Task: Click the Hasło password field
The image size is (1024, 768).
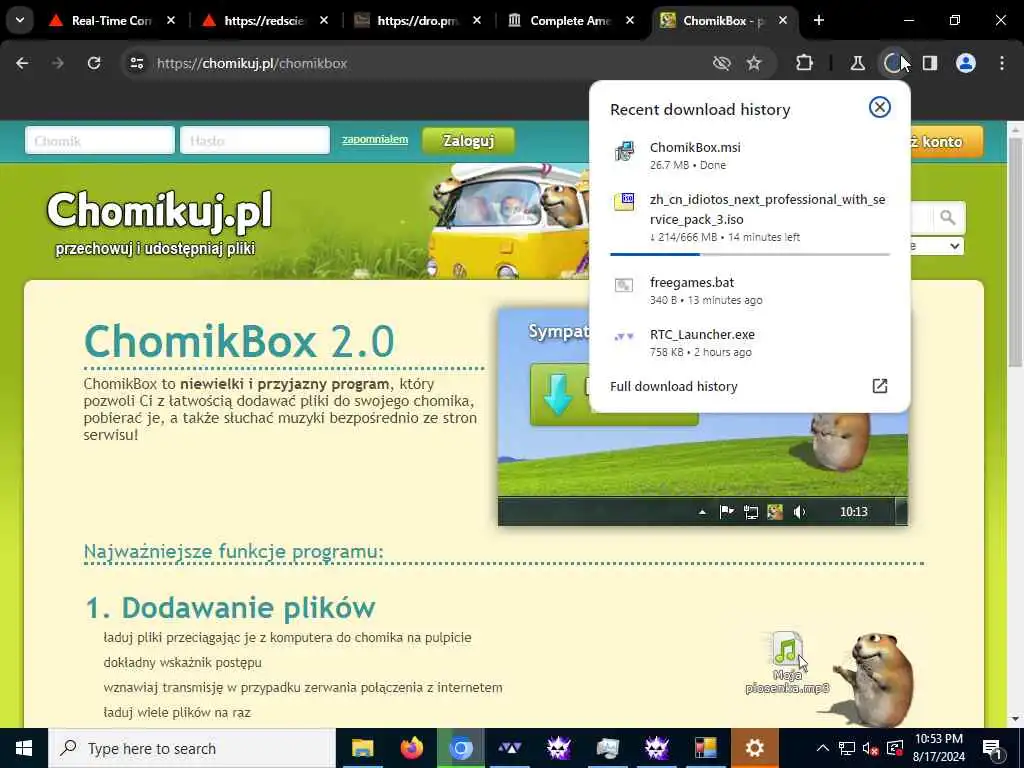Action: click(255, 140)
